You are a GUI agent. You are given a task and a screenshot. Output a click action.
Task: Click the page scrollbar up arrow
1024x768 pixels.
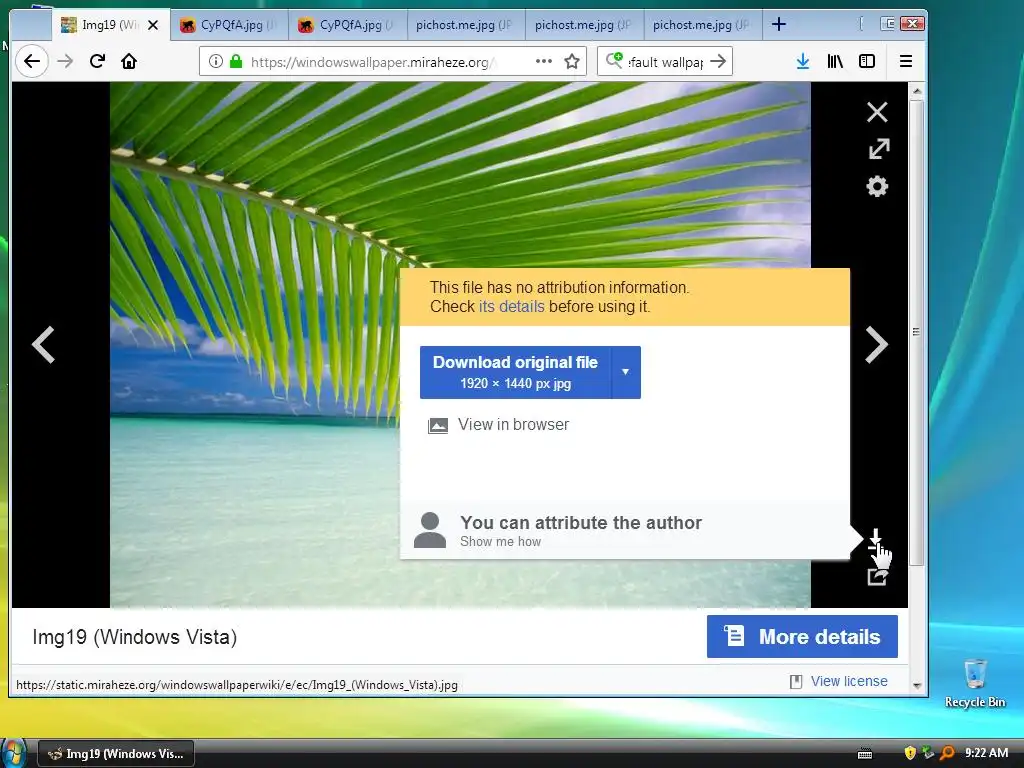coord(917,91)
